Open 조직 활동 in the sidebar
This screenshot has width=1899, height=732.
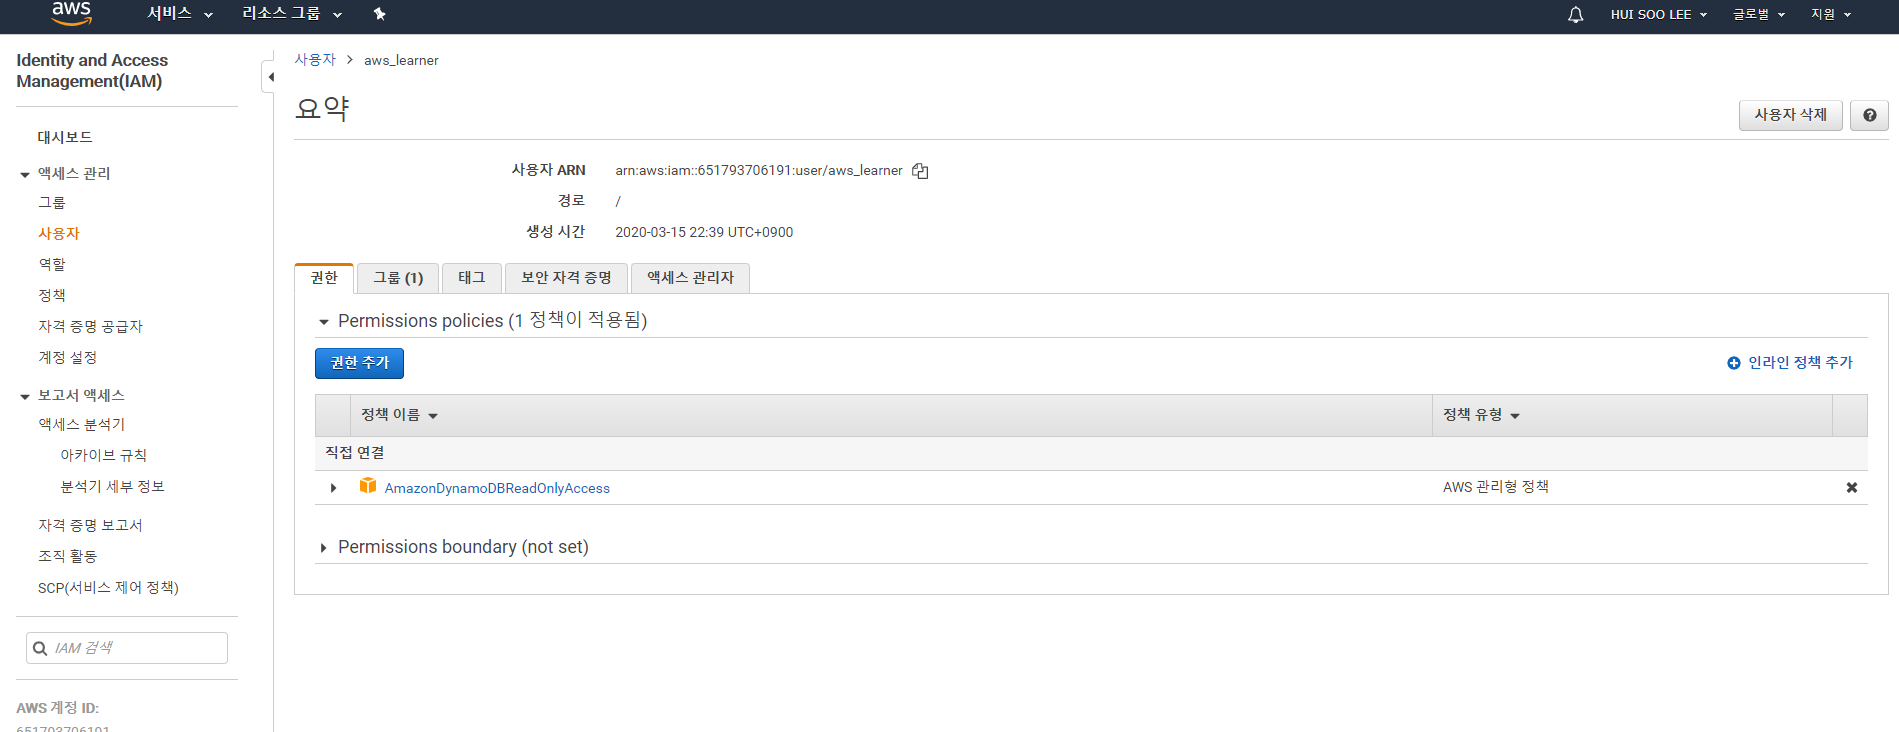coord(67,556)
